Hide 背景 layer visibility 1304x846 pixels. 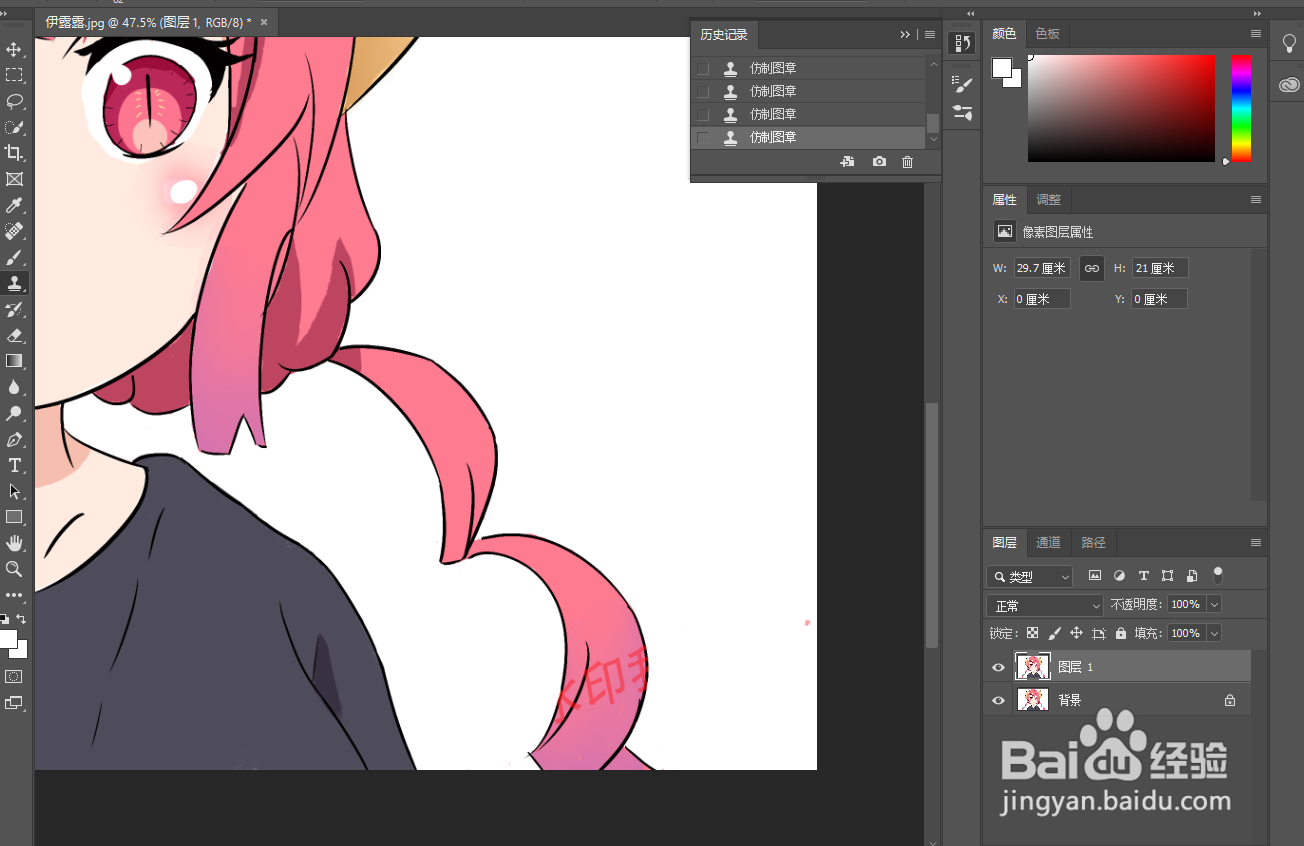(998, 700)
